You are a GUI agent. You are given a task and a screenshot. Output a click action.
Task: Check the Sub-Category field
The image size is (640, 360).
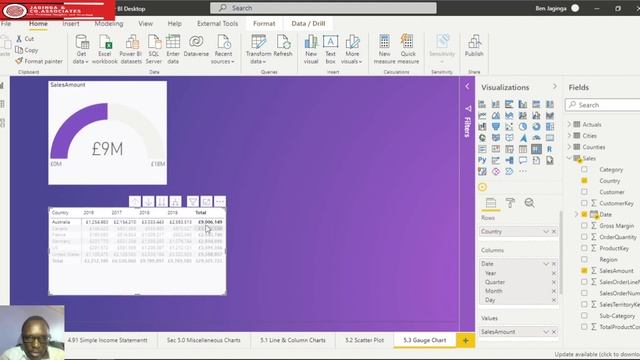click(584, 316)
